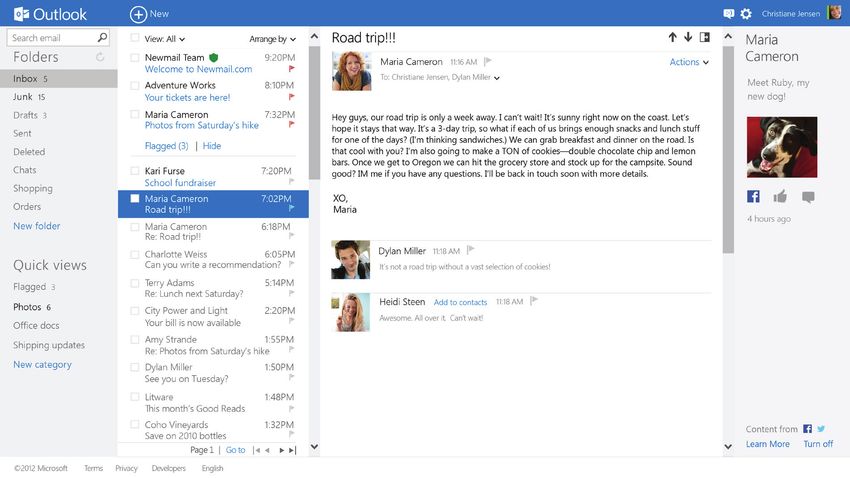Image resolution: width=850 pixels, height=478 pixels.
Task: Check the Terry Adams email checkbox
Action: 134,283
